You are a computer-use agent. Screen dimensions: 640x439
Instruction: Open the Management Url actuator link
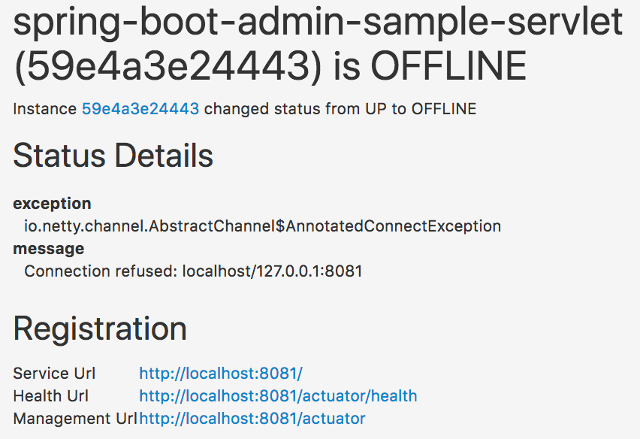(x=252, y=418)
